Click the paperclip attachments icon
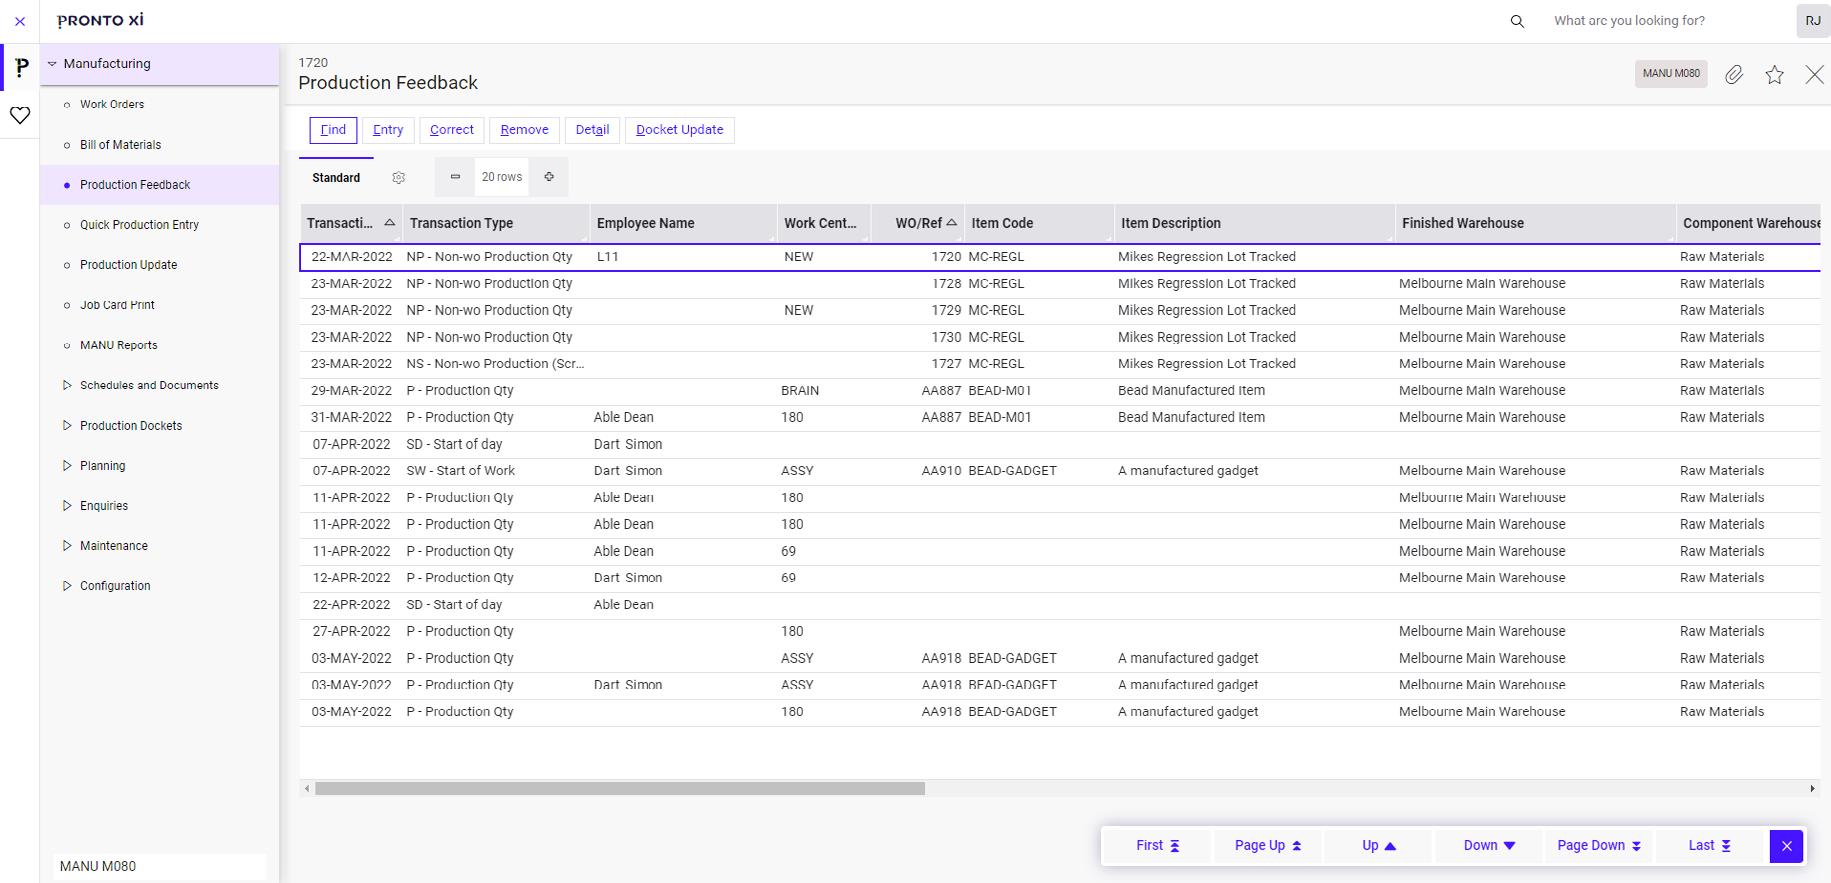The image size is (1831, 883). 1734,74
